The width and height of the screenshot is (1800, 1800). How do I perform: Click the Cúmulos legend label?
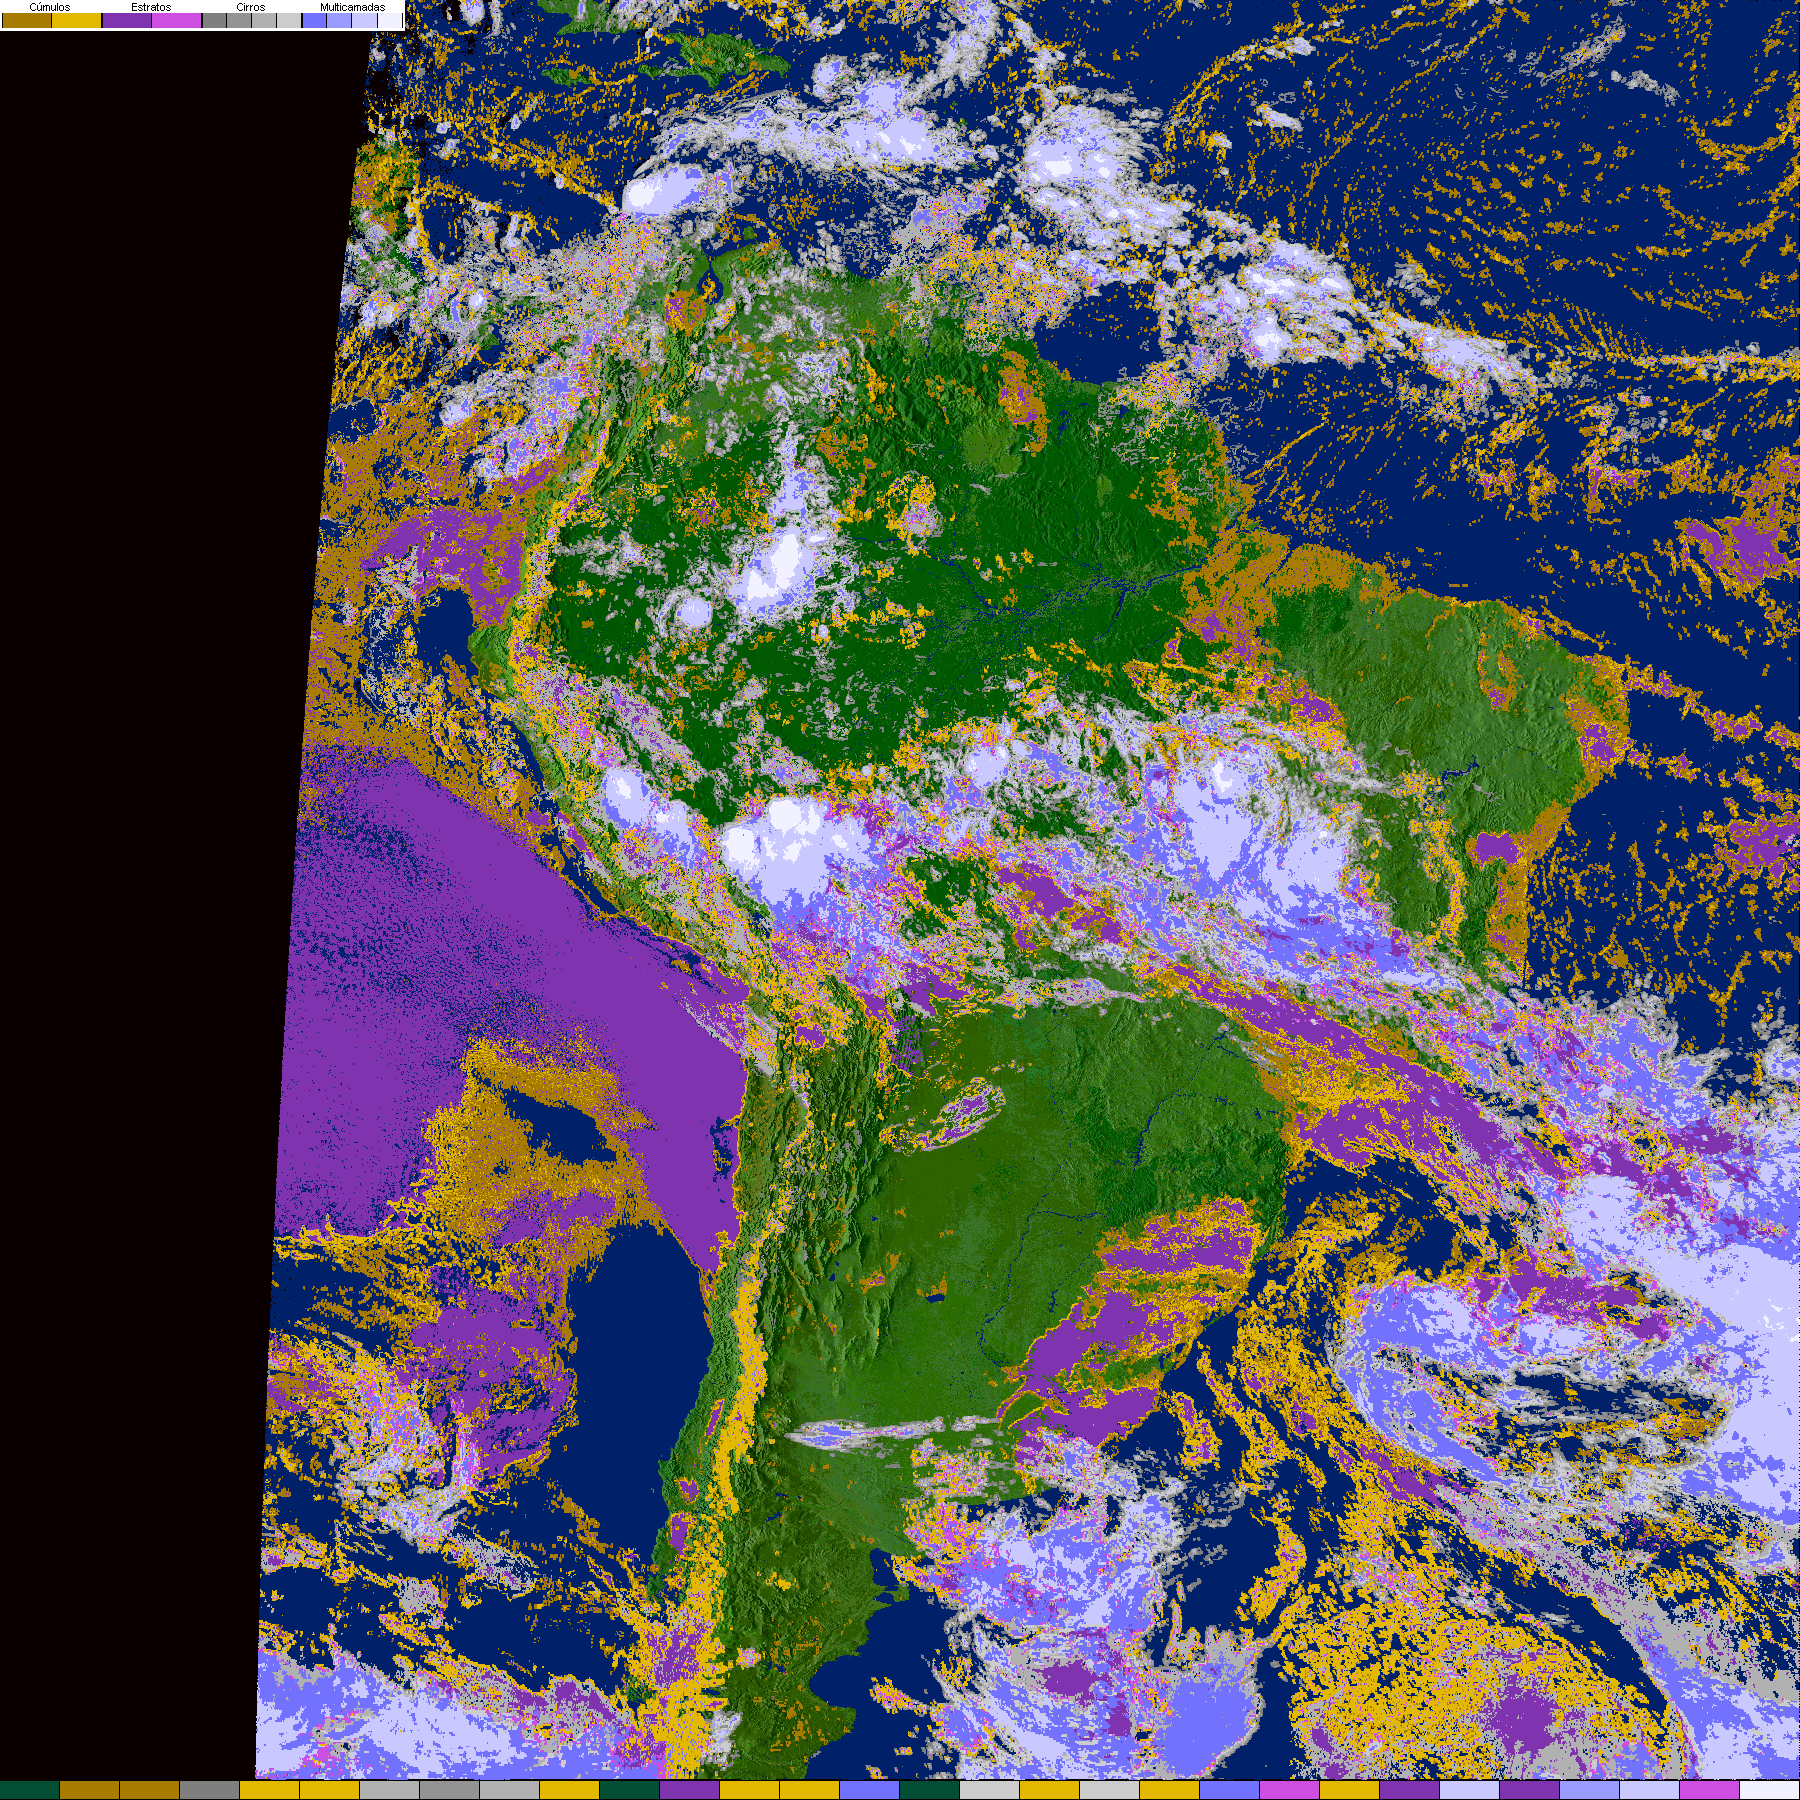[50, 7]
